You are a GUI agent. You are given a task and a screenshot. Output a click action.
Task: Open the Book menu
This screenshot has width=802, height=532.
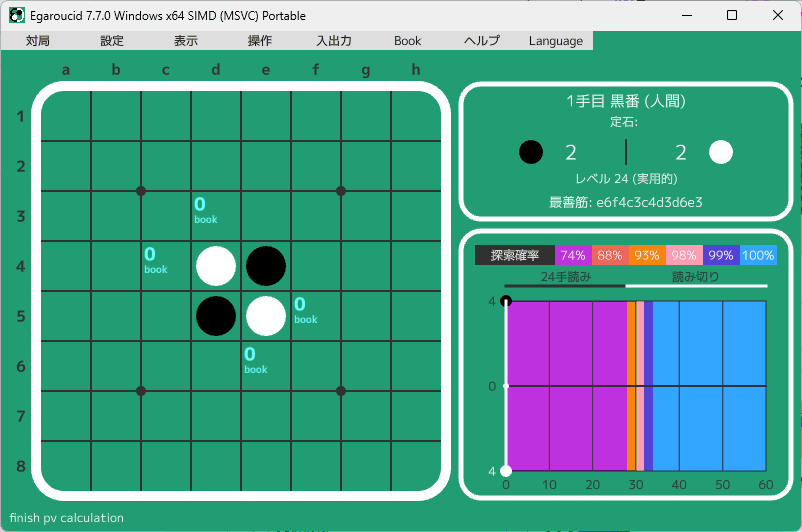click(407, 41)
